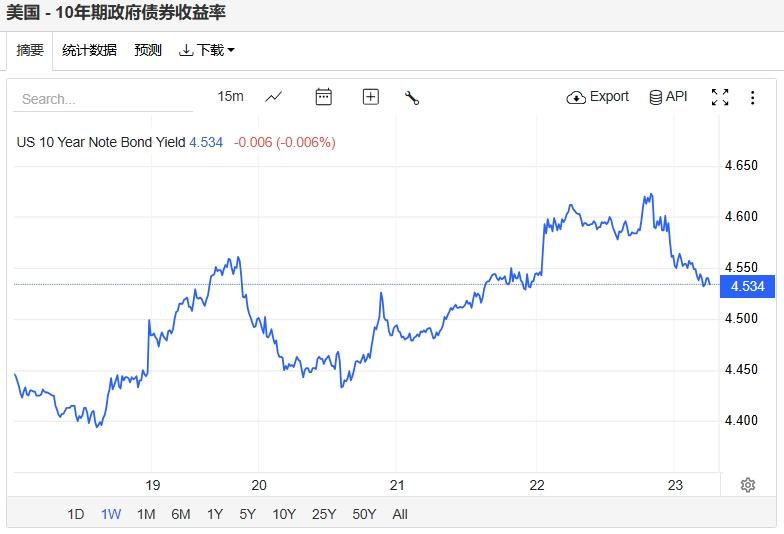Open the API database icon link
Viewport: 784px width, 534px height.
(x=668, y=97)
